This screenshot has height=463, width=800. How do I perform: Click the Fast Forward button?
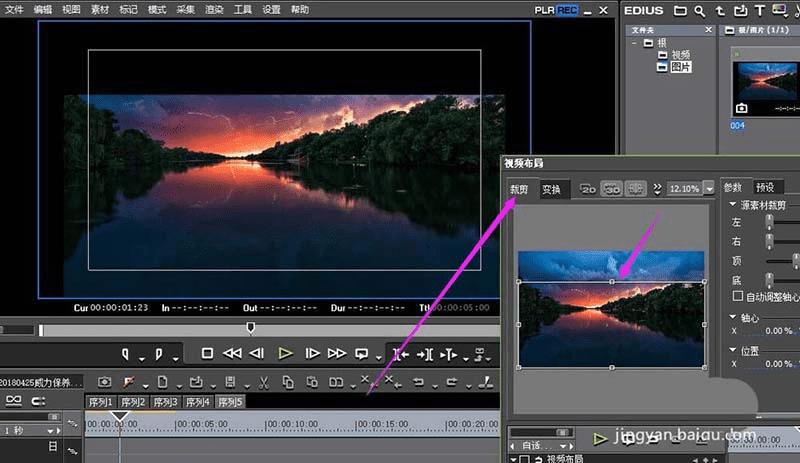pyautogui.click(x=337, y=353)
